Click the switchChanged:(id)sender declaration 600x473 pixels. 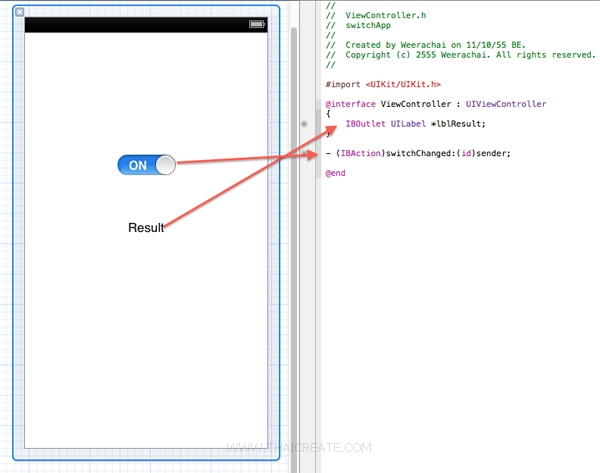click(x=418, y=153)
